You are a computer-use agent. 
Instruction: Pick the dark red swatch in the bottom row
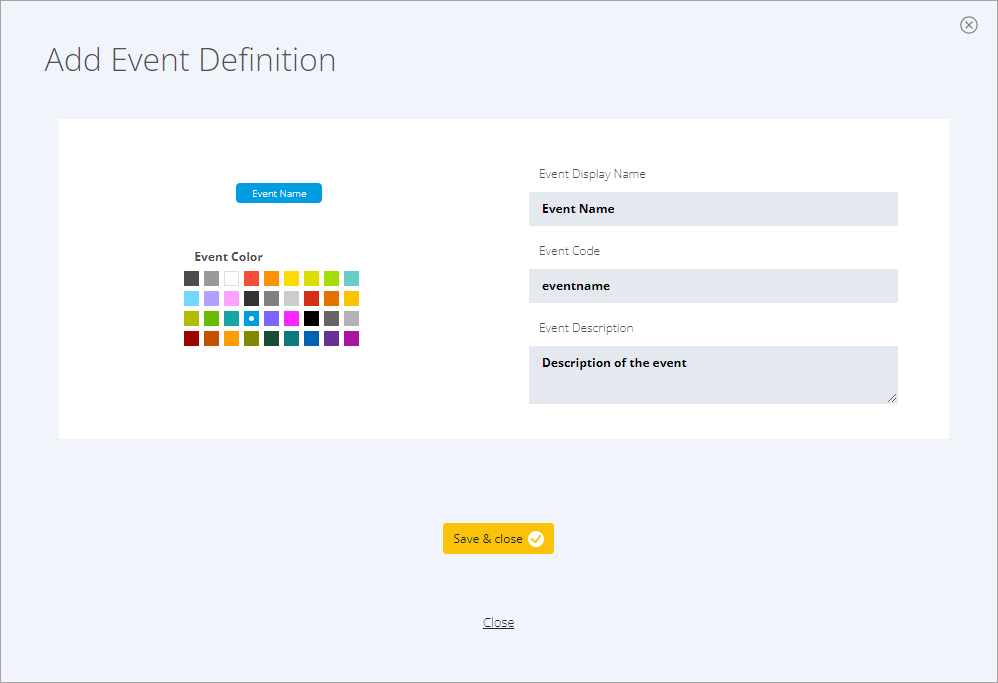point(191,338)
